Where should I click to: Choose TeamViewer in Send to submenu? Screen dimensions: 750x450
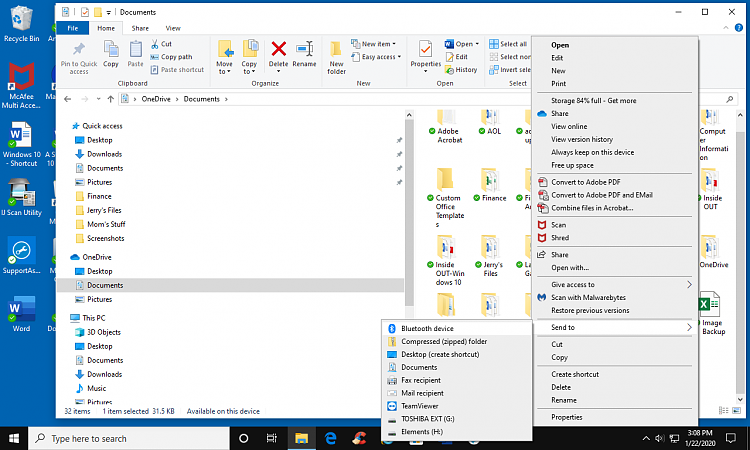tap(420, 406)
